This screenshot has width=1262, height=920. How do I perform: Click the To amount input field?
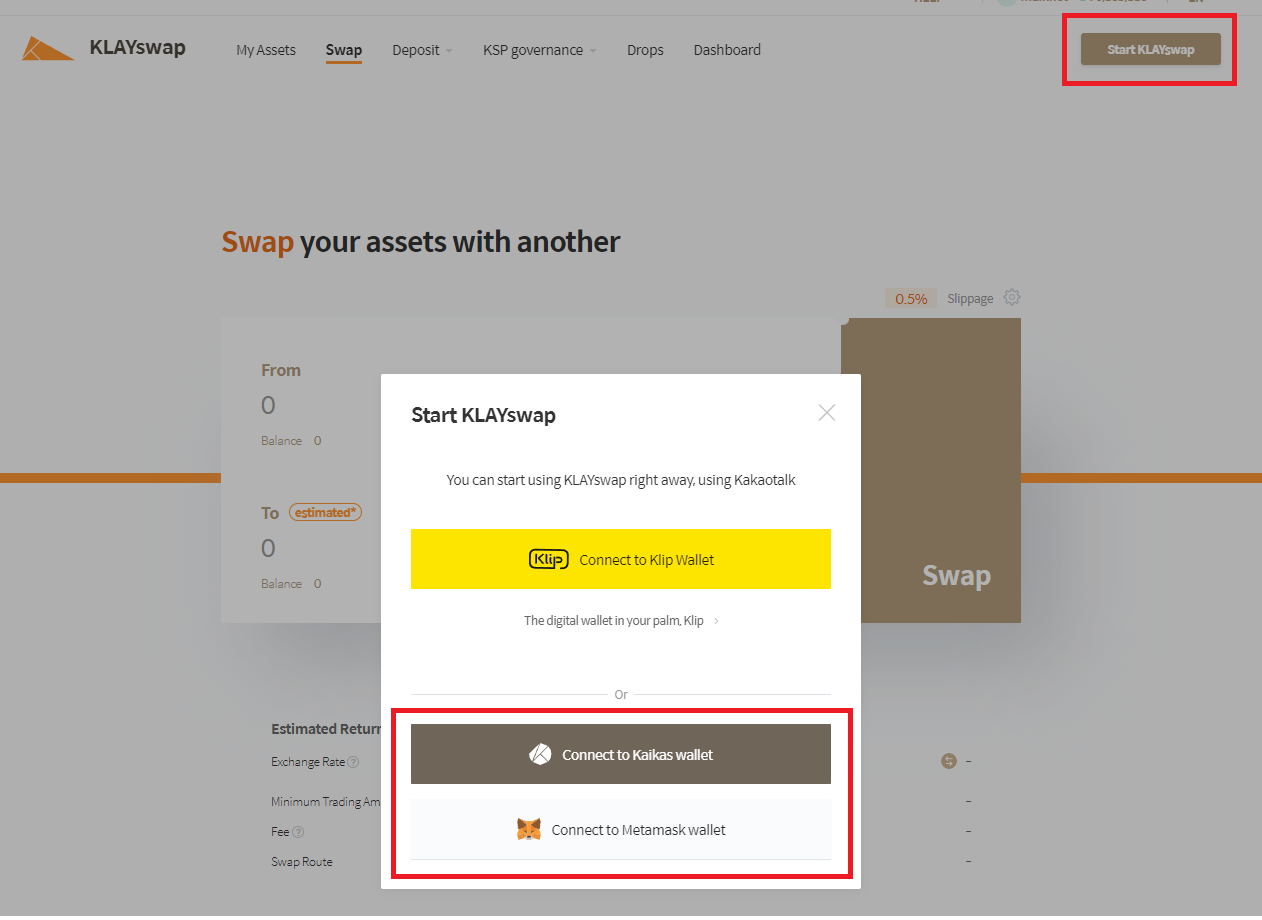[x=268, y=548]
